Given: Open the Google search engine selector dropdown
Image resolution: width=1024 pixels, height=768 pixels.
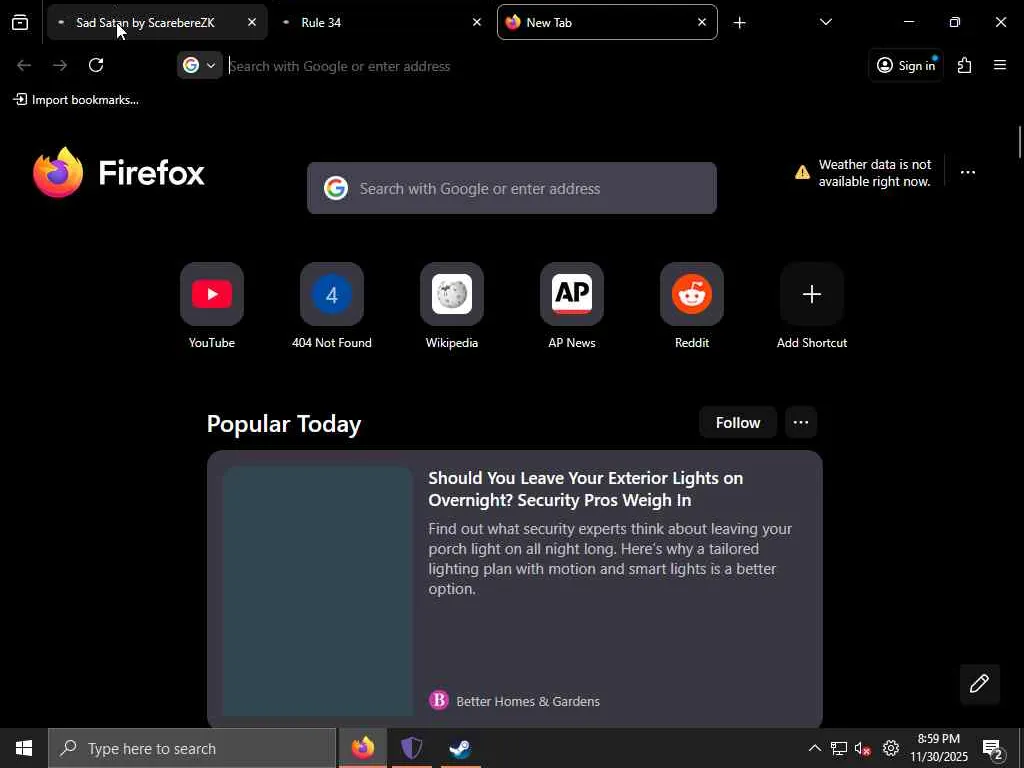Looking at the screenshot, I should (200, 65).
